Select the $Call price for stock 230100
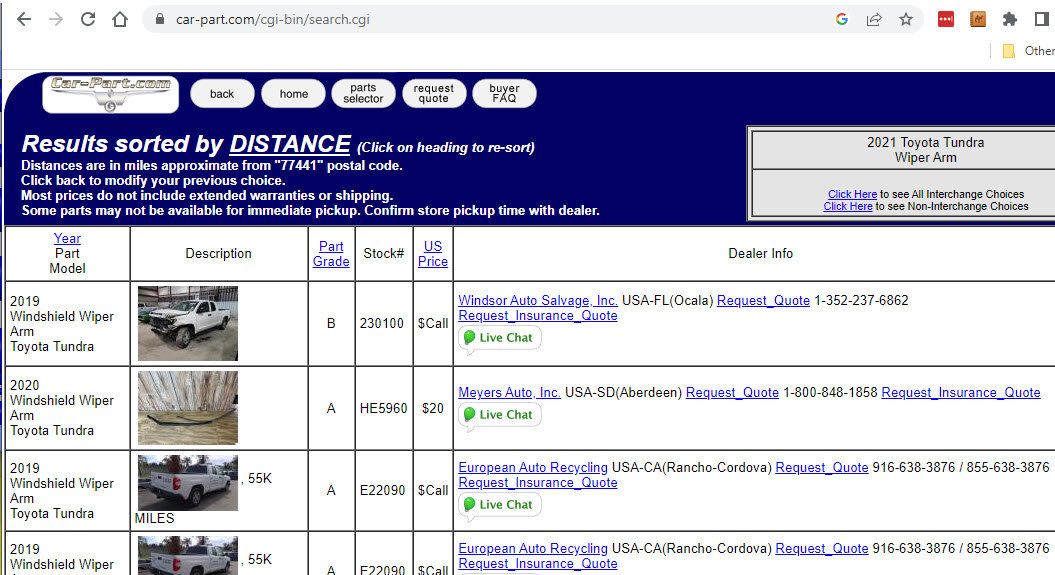 click(x=433, y=323)
